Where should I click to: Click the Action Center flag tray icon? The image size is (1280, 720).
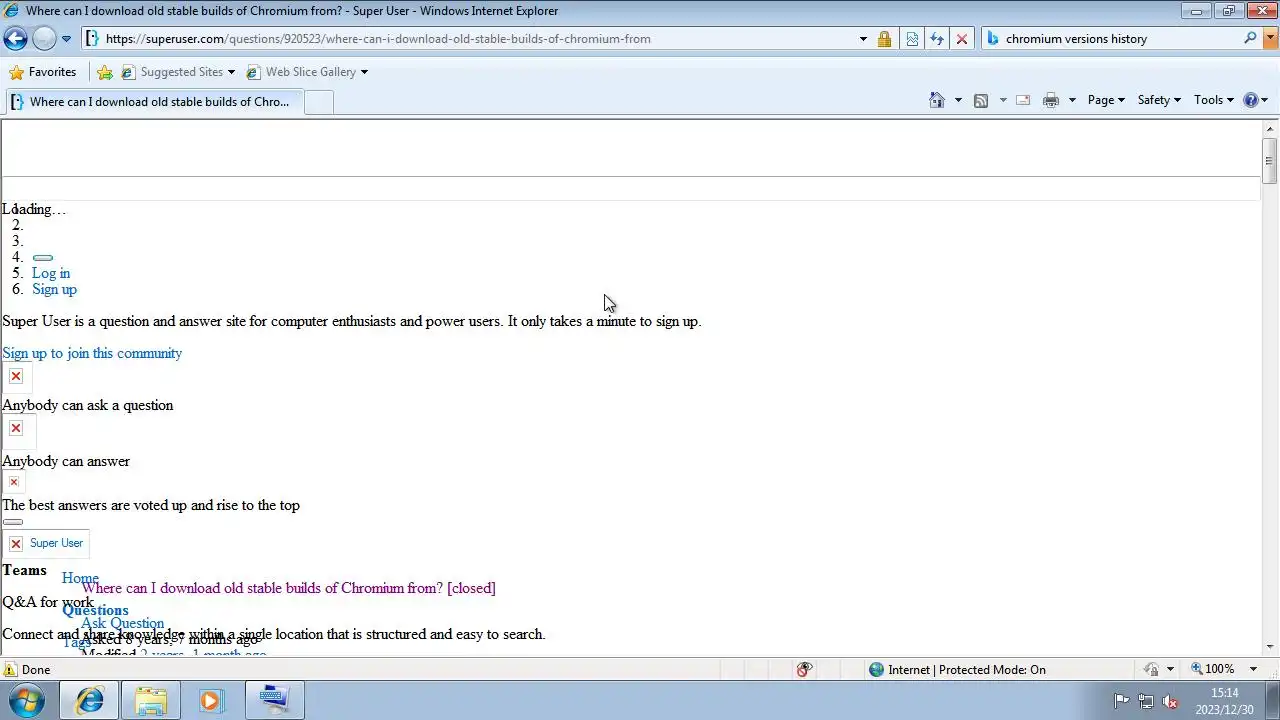tap(1121, 701)
